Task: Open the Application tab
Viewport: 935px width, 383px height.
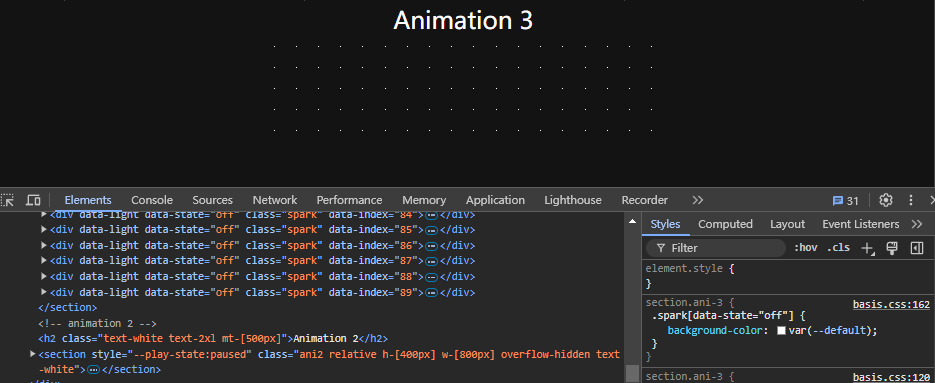Action: 496,200
